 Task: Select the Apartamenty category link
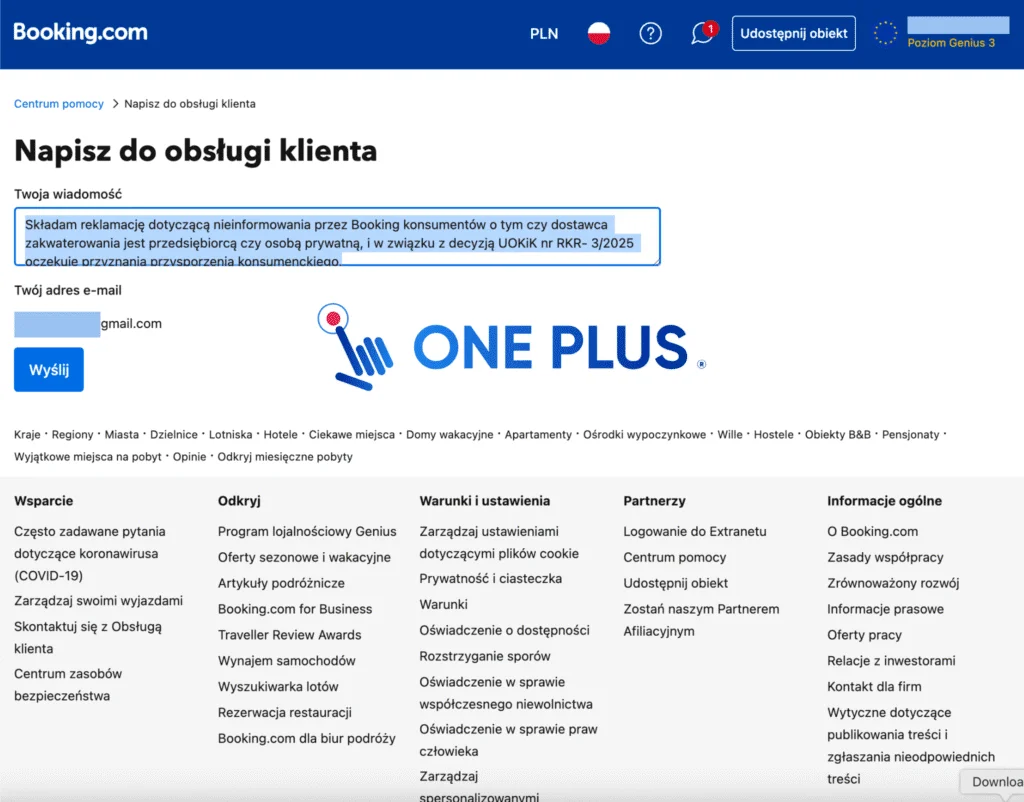pos(538,435)
